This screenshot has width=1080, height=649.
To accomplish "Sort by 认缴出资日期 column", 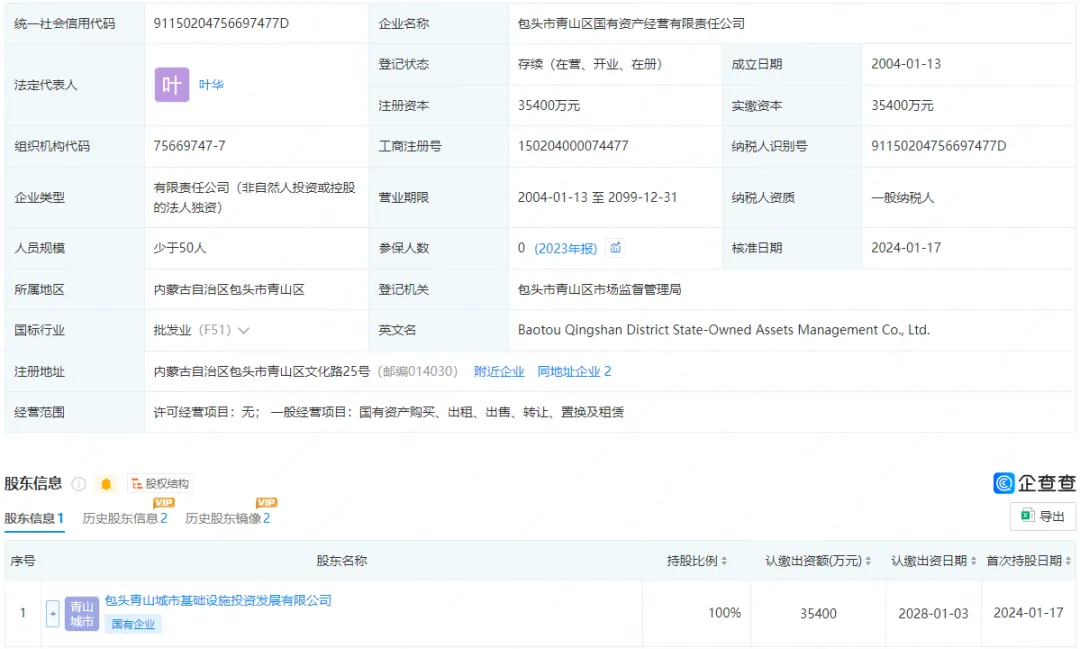I will [x=933, y=561].
